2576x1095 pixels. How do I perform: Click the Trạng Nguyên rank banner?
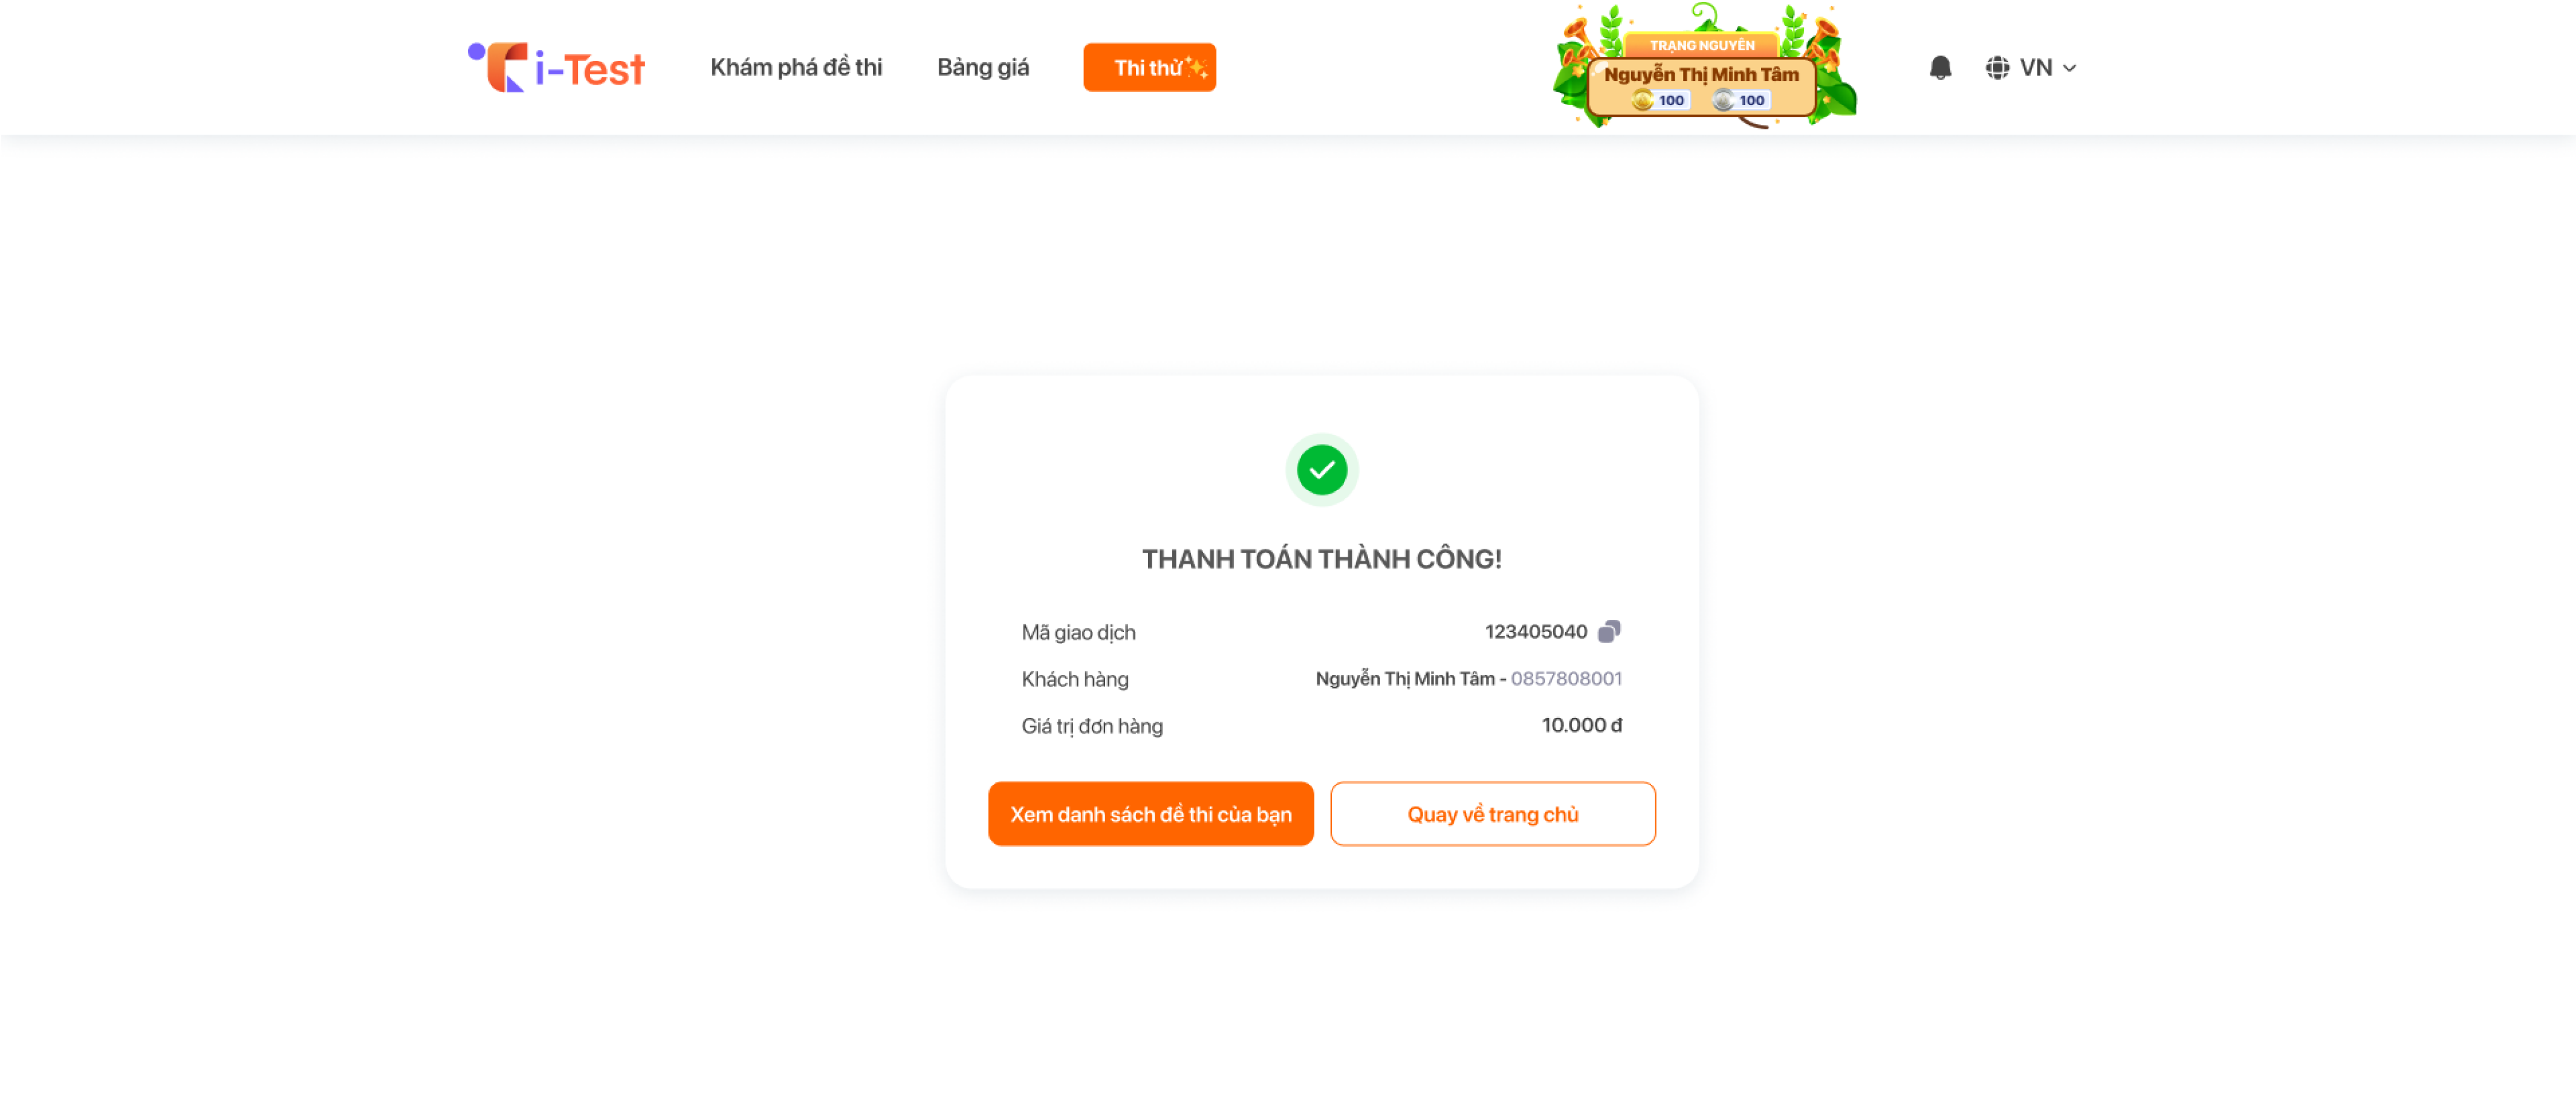[x=1702, y=45]
